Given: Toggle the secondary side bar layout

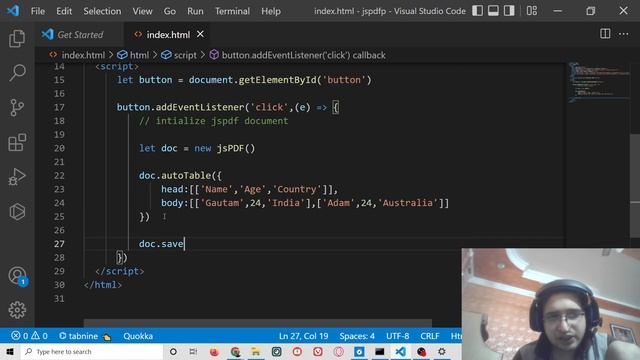Looking at the screenshot, I should 509,11.
